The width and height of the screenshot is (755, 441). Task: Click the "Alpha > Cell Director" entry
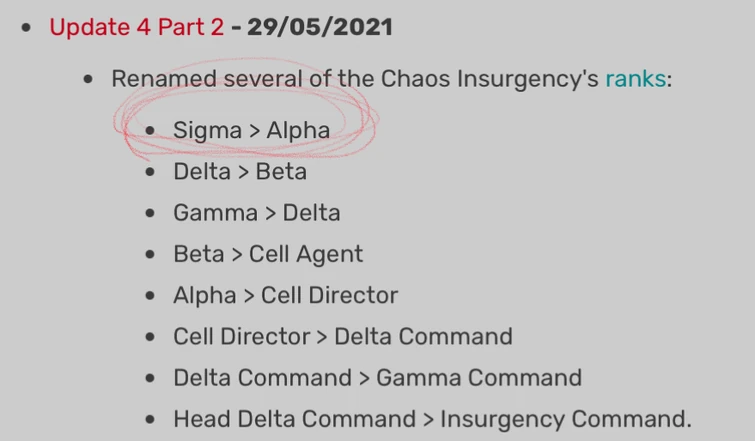point(285,296)
